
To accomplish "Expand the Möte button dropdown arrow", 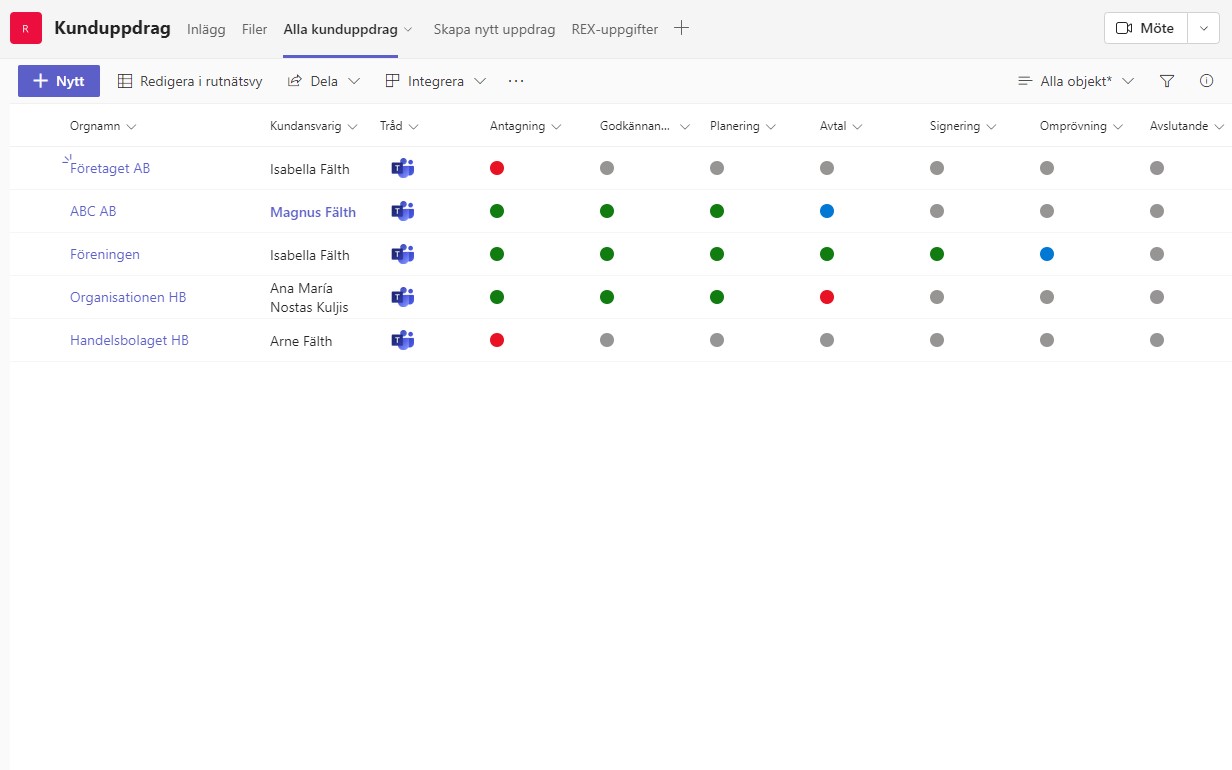I will pyautogui.click(x=1203, y=29).
